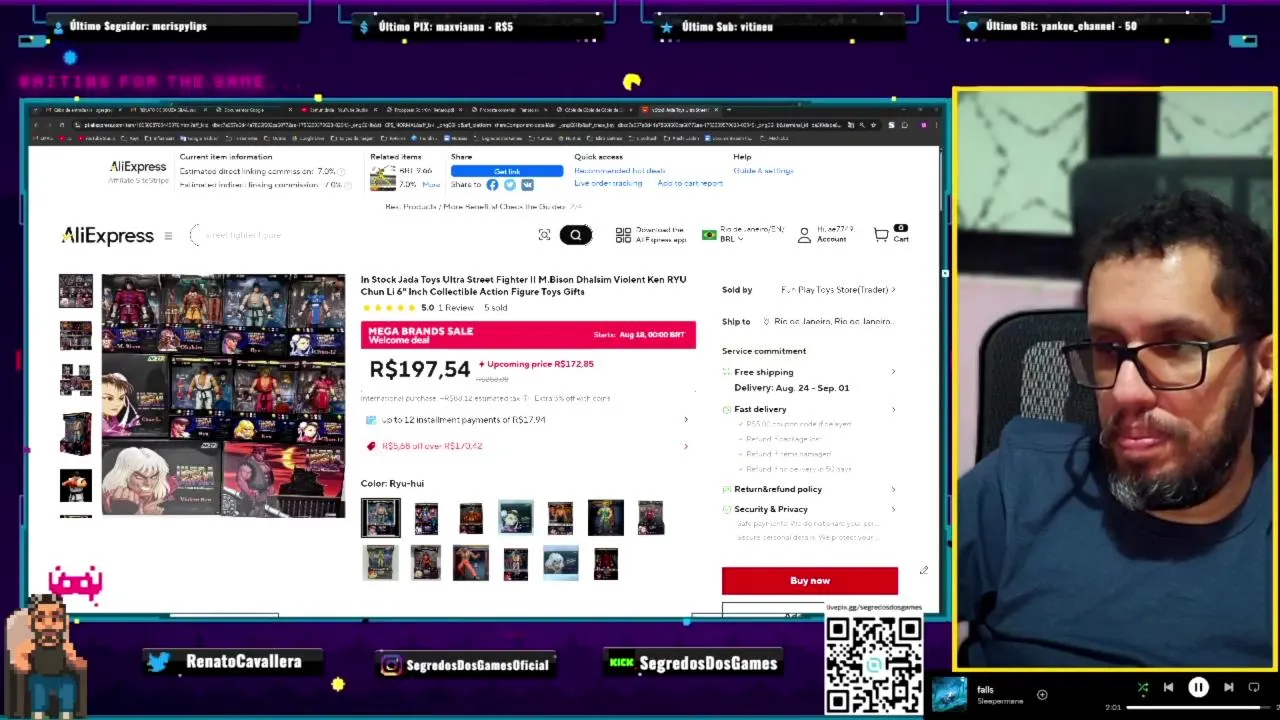Click the info icon beside direct linking commission
The height and width of the screenshot is (720, 1280).
341,171
